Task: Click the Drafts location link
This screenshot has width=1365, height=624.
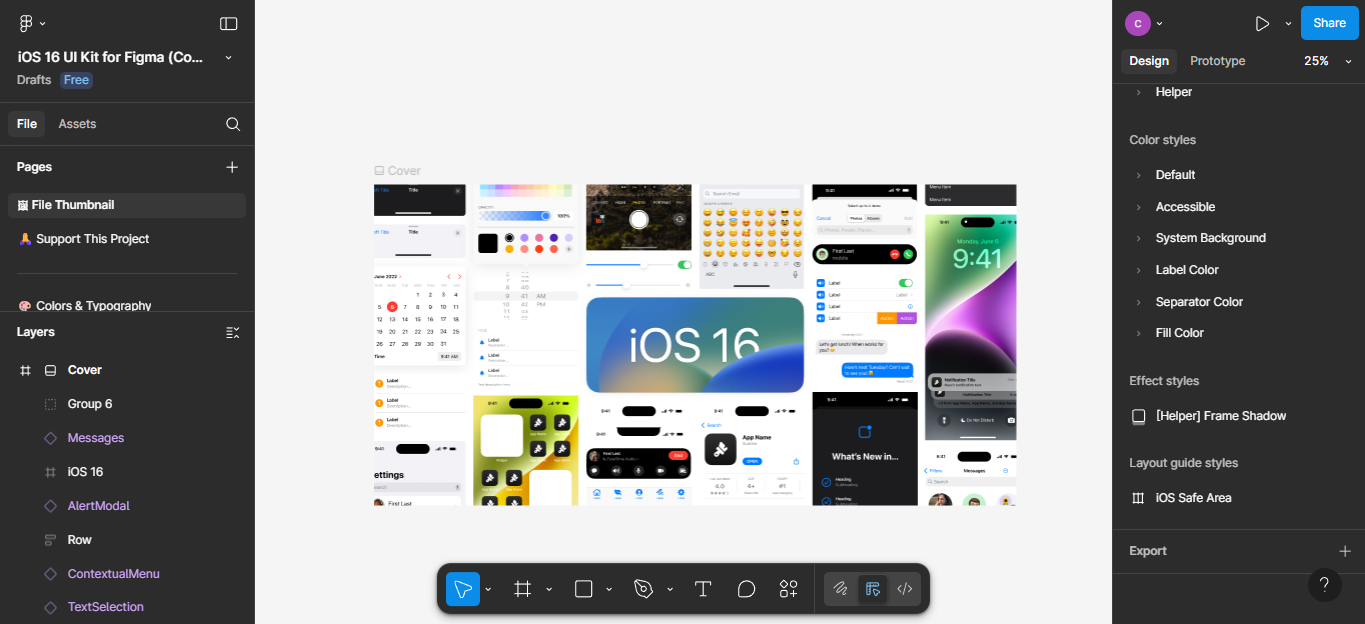Action: [x=34, y=80]
